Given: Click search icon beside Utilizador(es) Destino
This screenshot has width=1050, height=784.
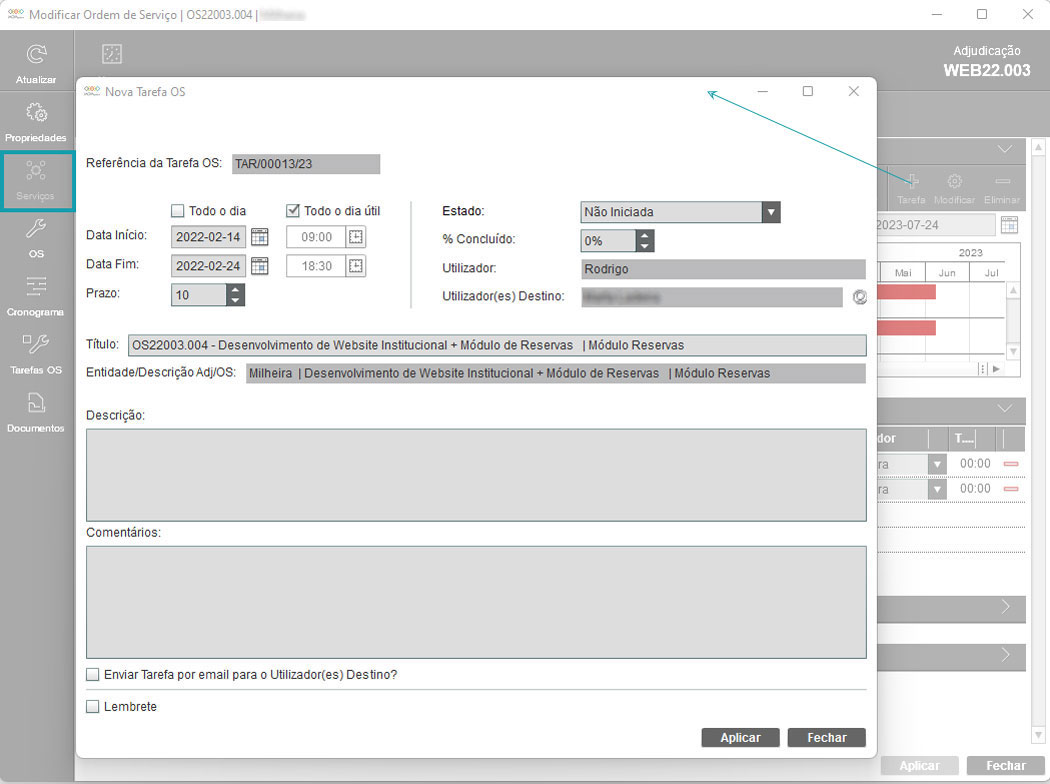Looking at the screenshot, I should 858,297.
